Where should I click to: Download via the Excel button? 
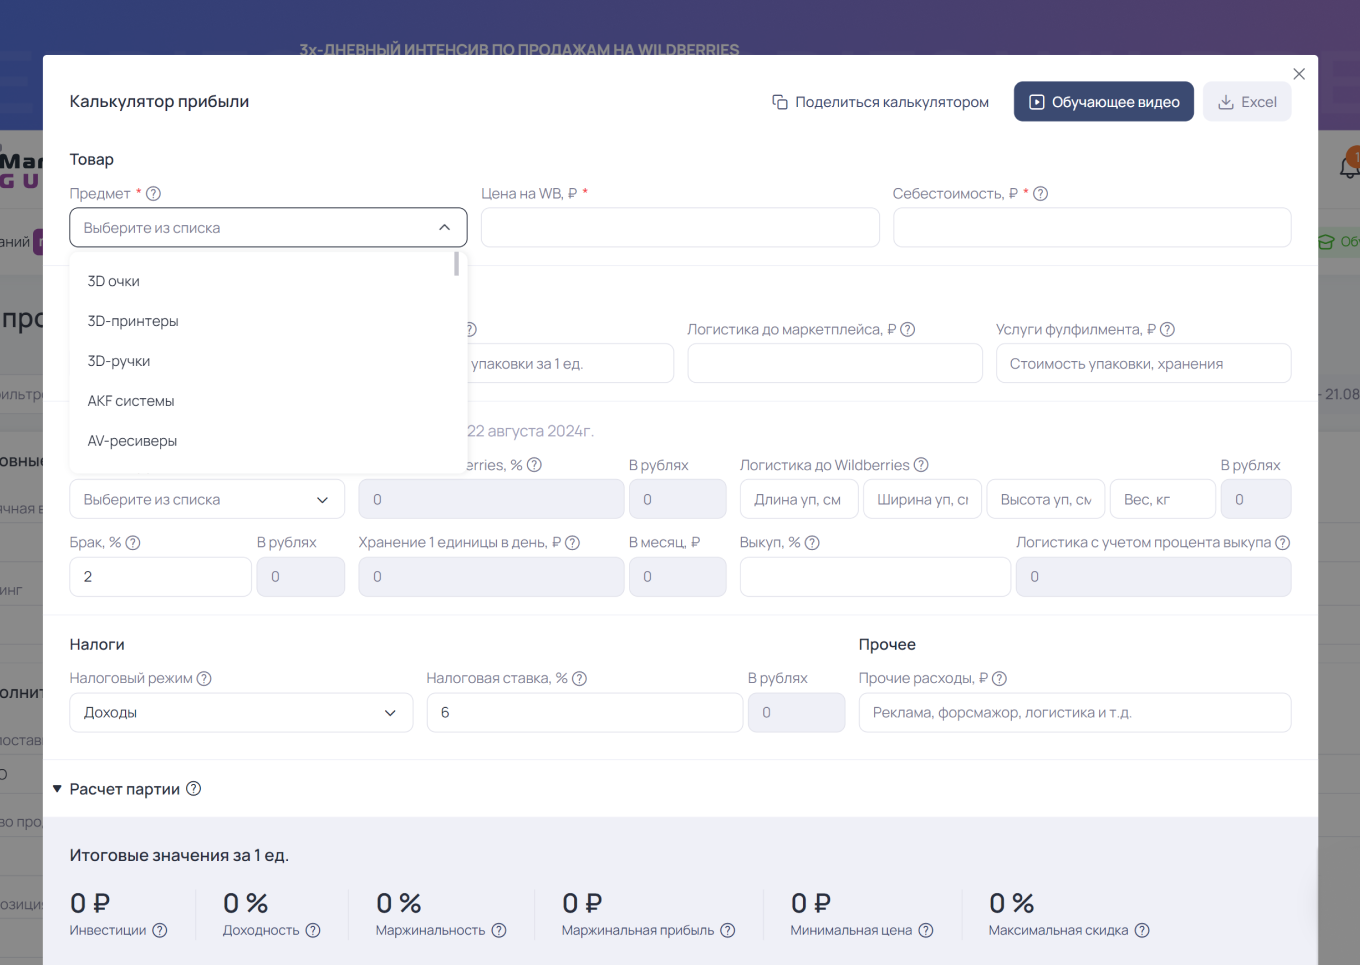[x=1247, y=102]
